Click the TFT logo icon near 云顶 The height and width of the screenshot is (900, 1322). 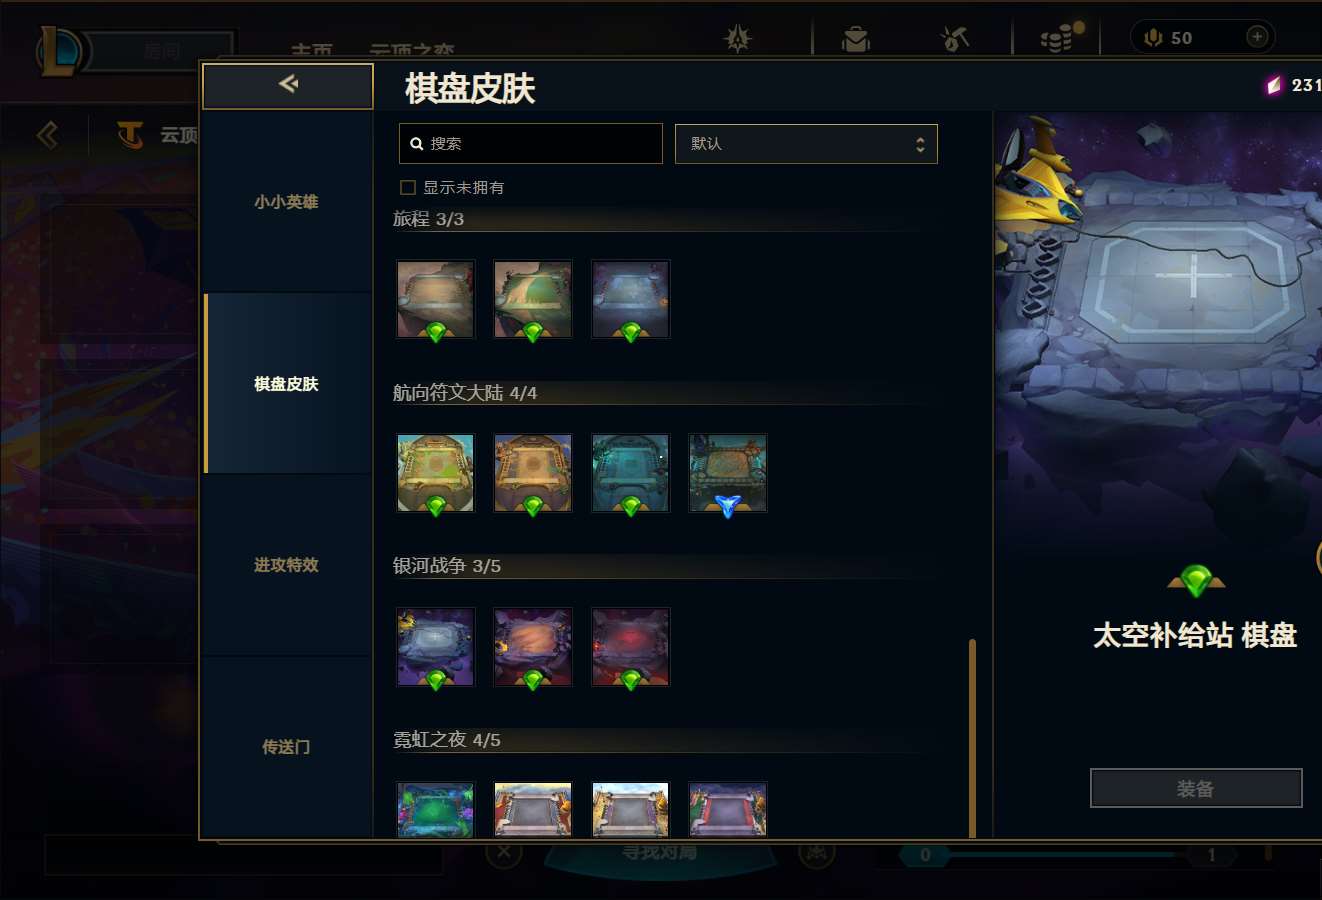click(129, 134)
